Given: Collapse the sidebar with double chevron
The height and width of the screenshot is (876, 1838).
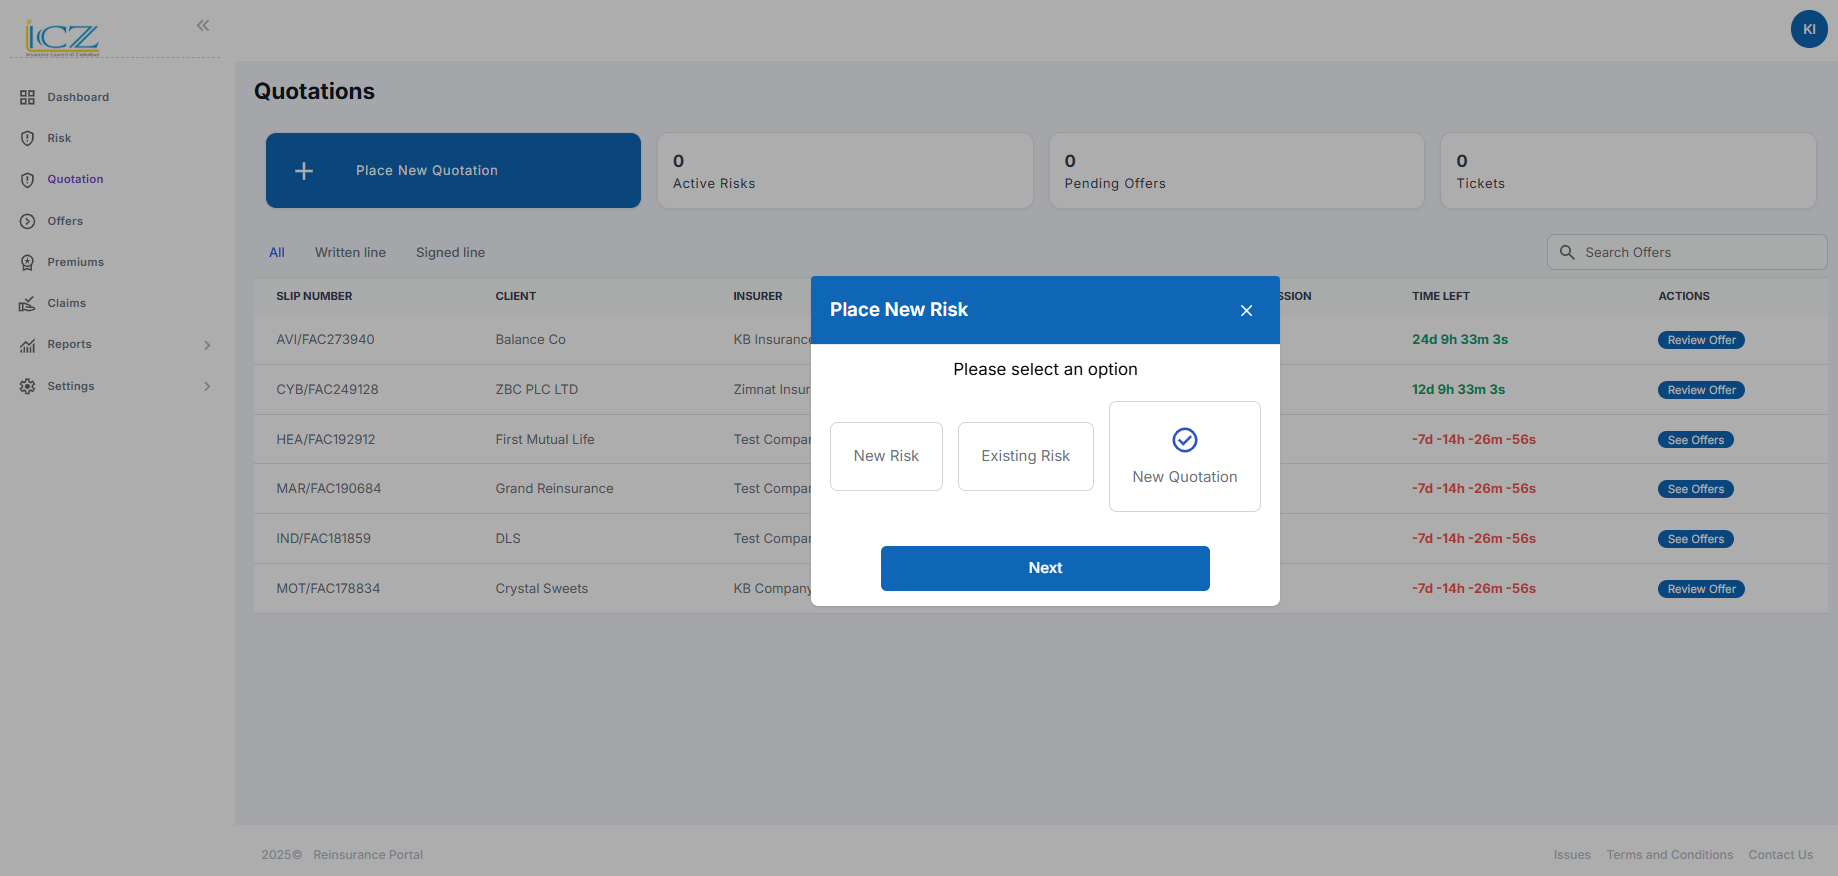Looking at the screenshot, I should 203,25.
